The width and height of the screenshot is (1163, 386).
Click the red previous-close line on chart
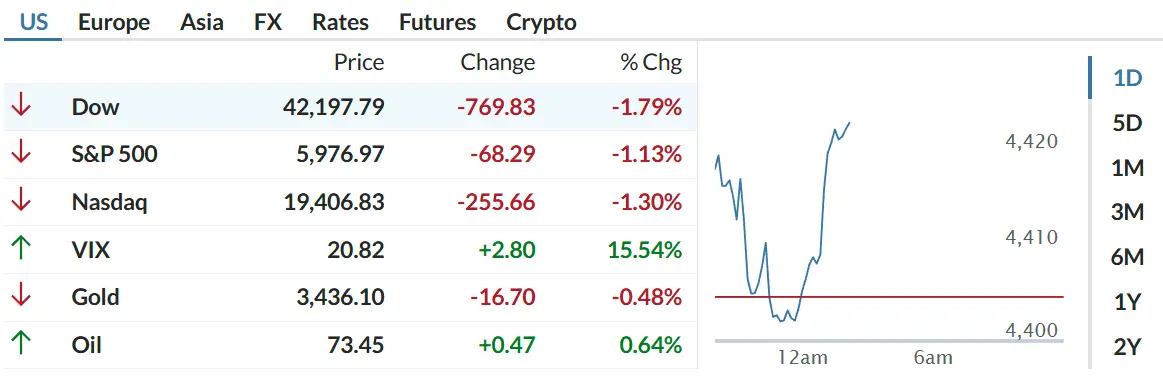pos(889,297)
